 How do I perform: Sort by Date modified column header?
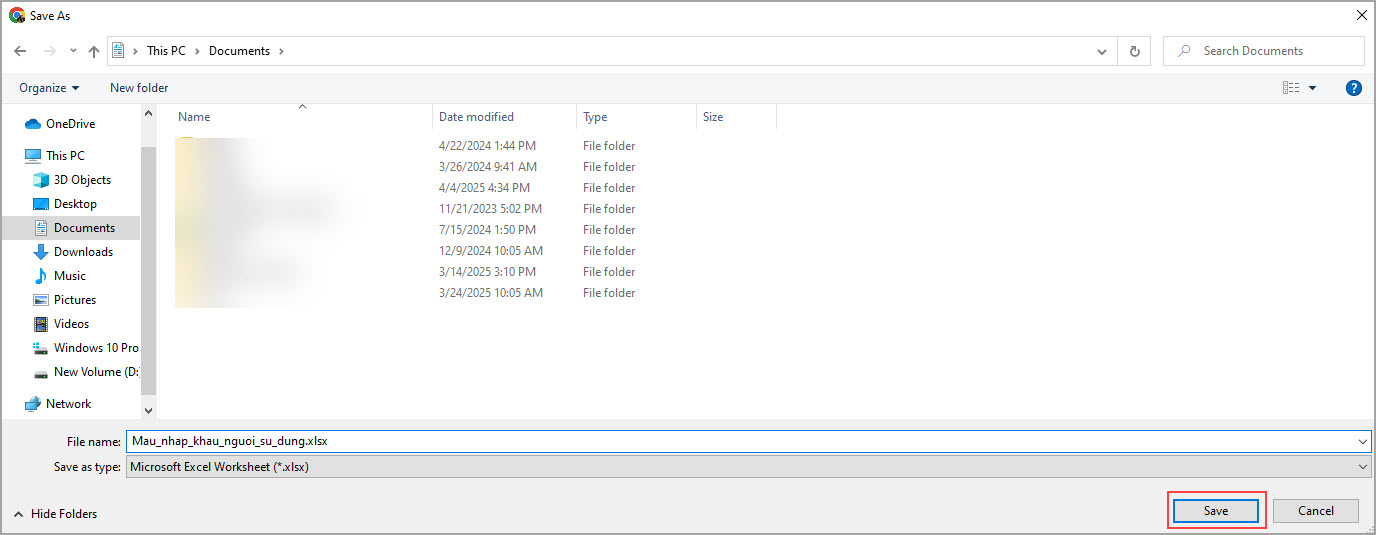(x=476, y=117)
